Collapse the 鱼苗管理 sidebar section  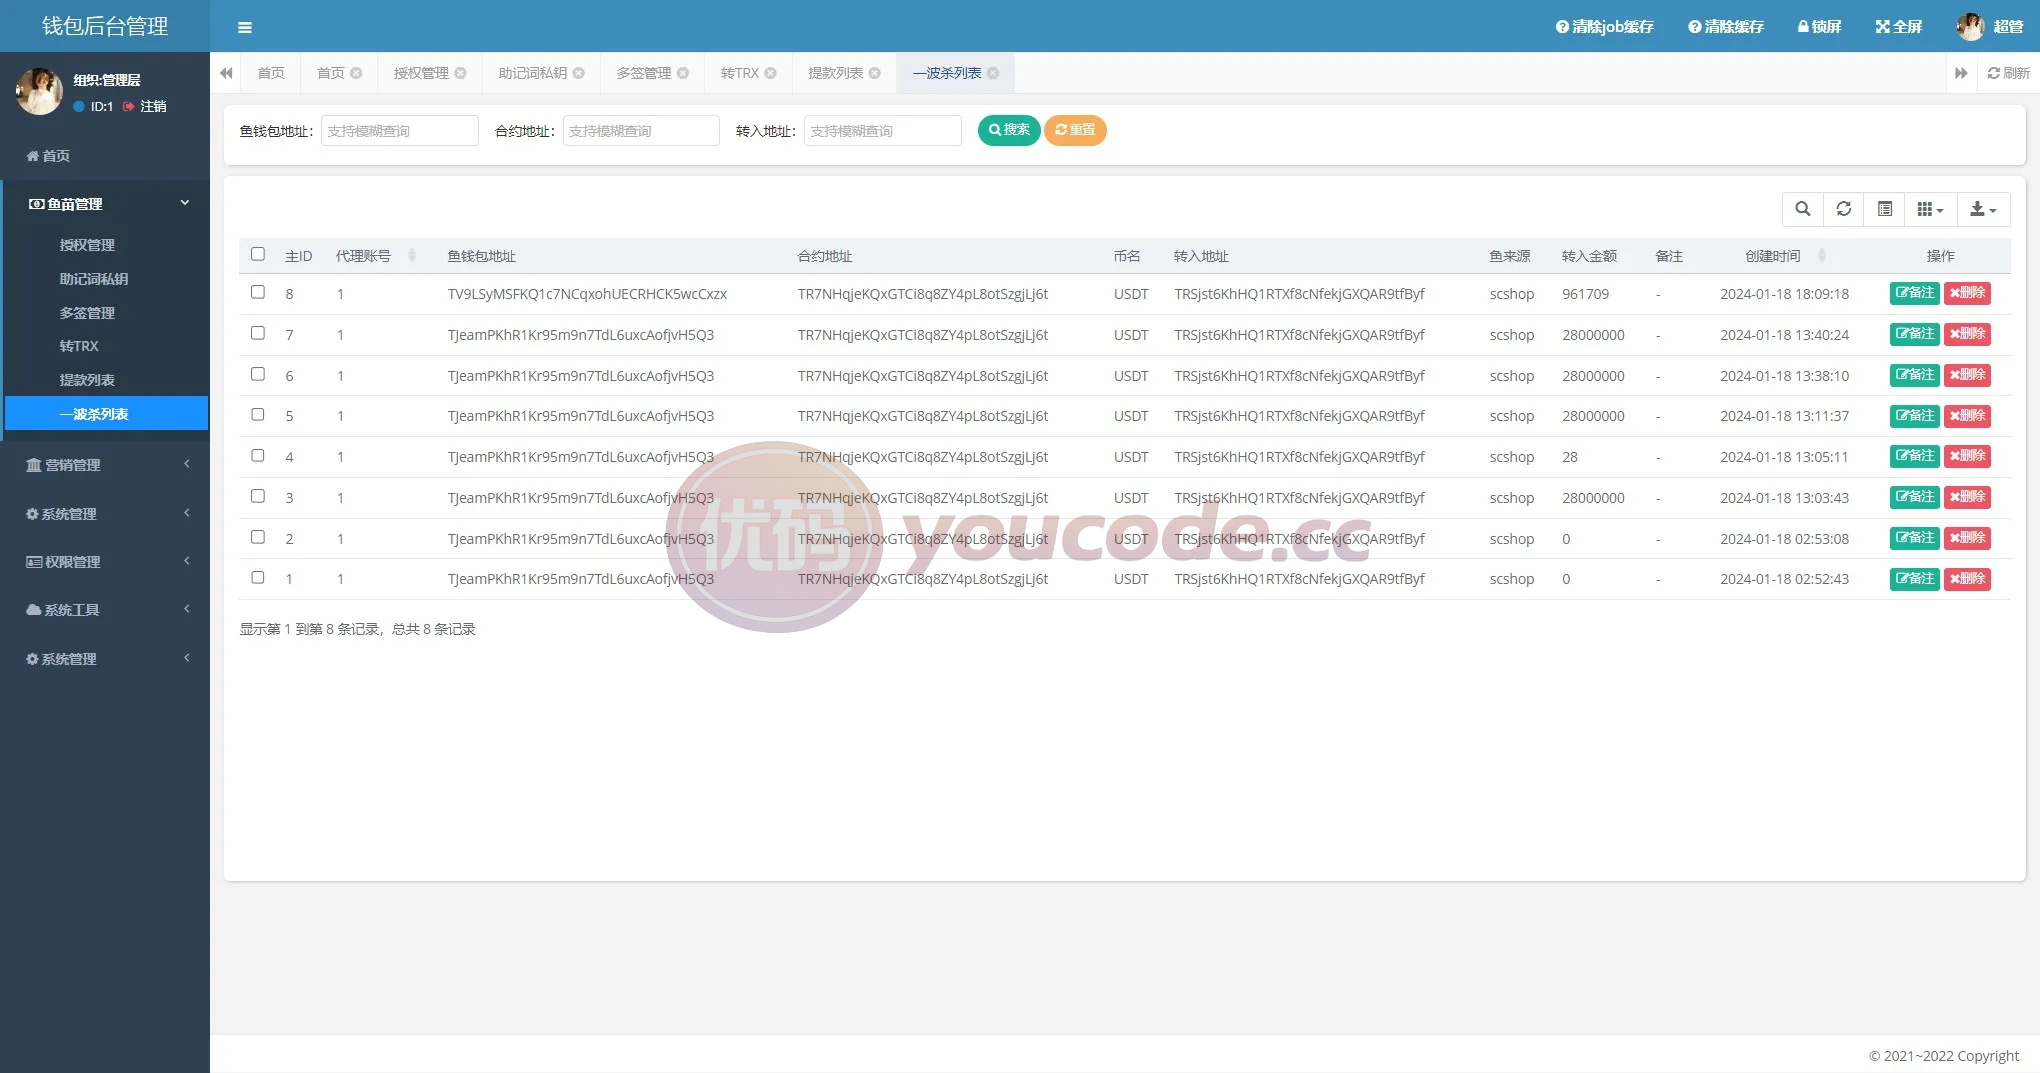tap(106, 204)
